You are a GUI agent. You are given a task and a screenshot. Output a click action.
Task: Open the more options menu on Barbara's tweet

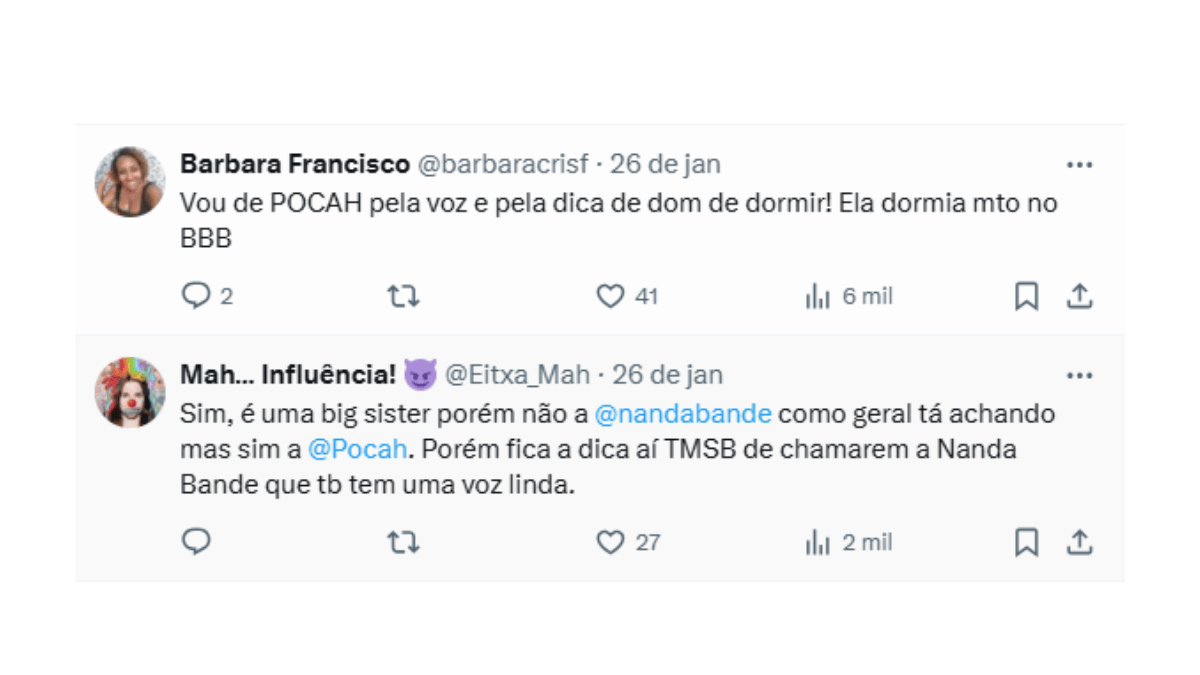tap(1079, 163)
